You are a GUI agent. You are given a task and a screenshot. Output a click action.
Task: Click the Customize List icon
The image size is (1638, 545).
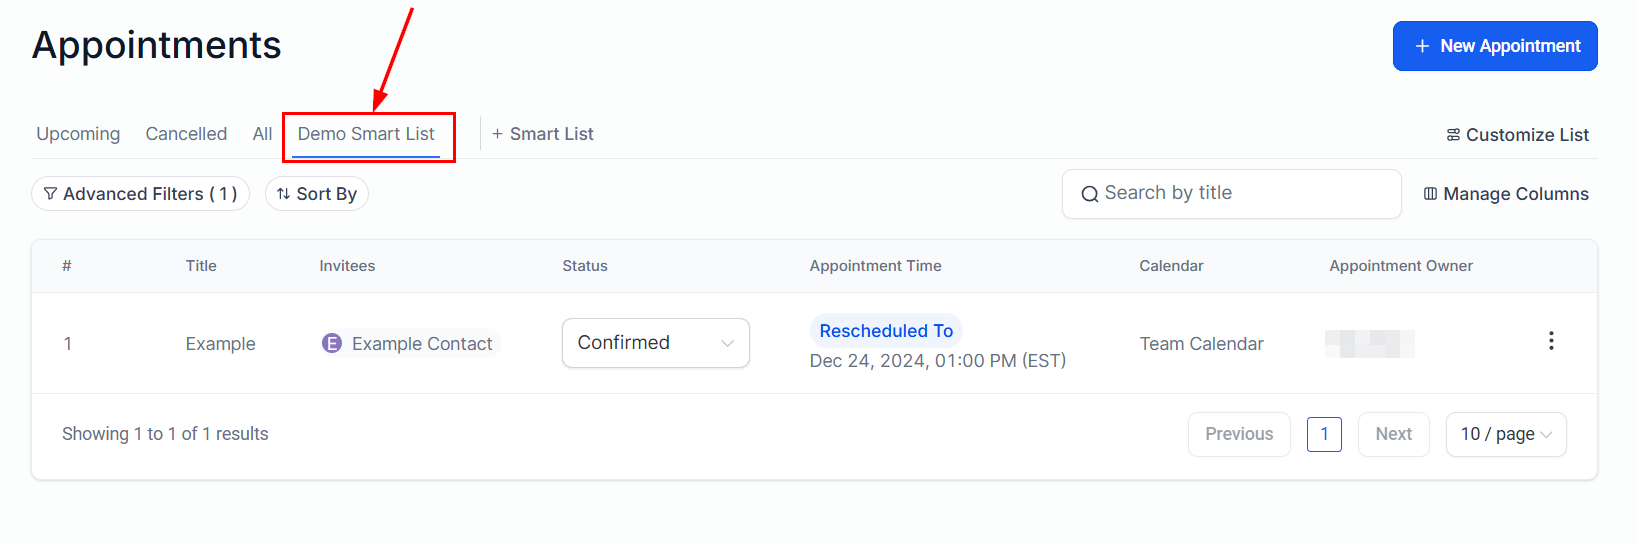pyautogui.click(x=1453, y=135)
